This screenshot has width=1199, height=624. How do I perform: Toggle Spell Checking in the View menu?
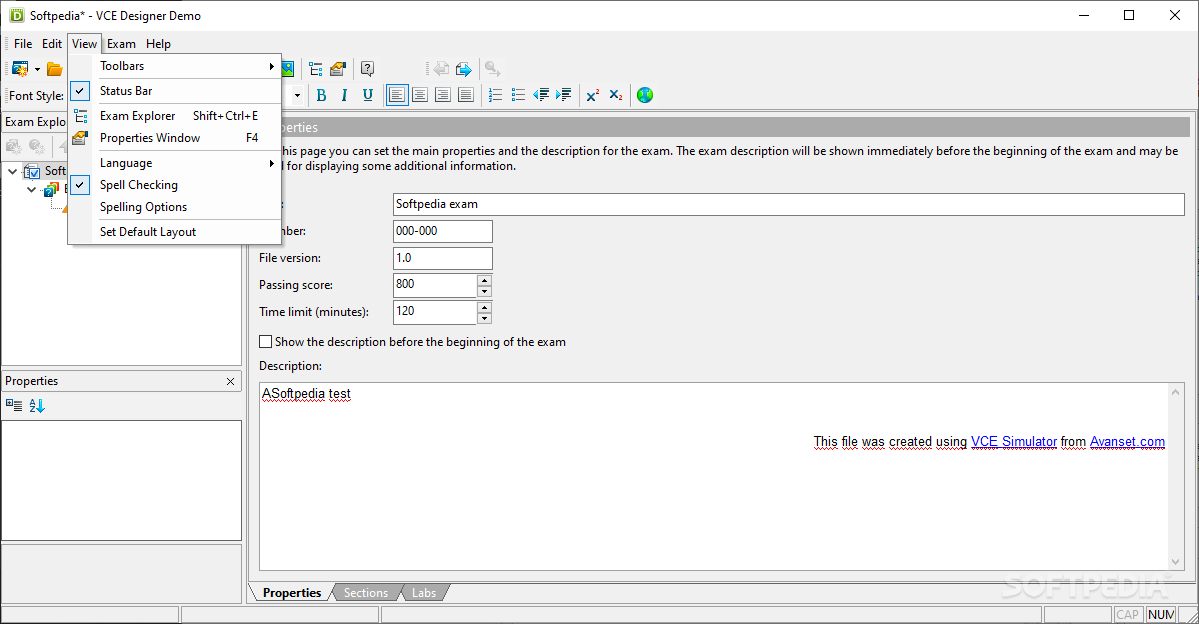click(175, 185)
